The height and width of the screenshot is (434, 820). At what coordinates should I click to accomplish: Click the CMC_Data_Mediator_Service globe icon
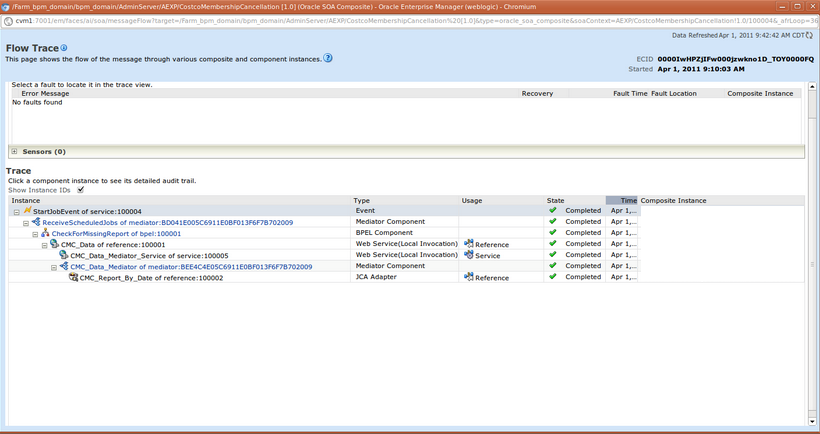[x=64, y=255]
